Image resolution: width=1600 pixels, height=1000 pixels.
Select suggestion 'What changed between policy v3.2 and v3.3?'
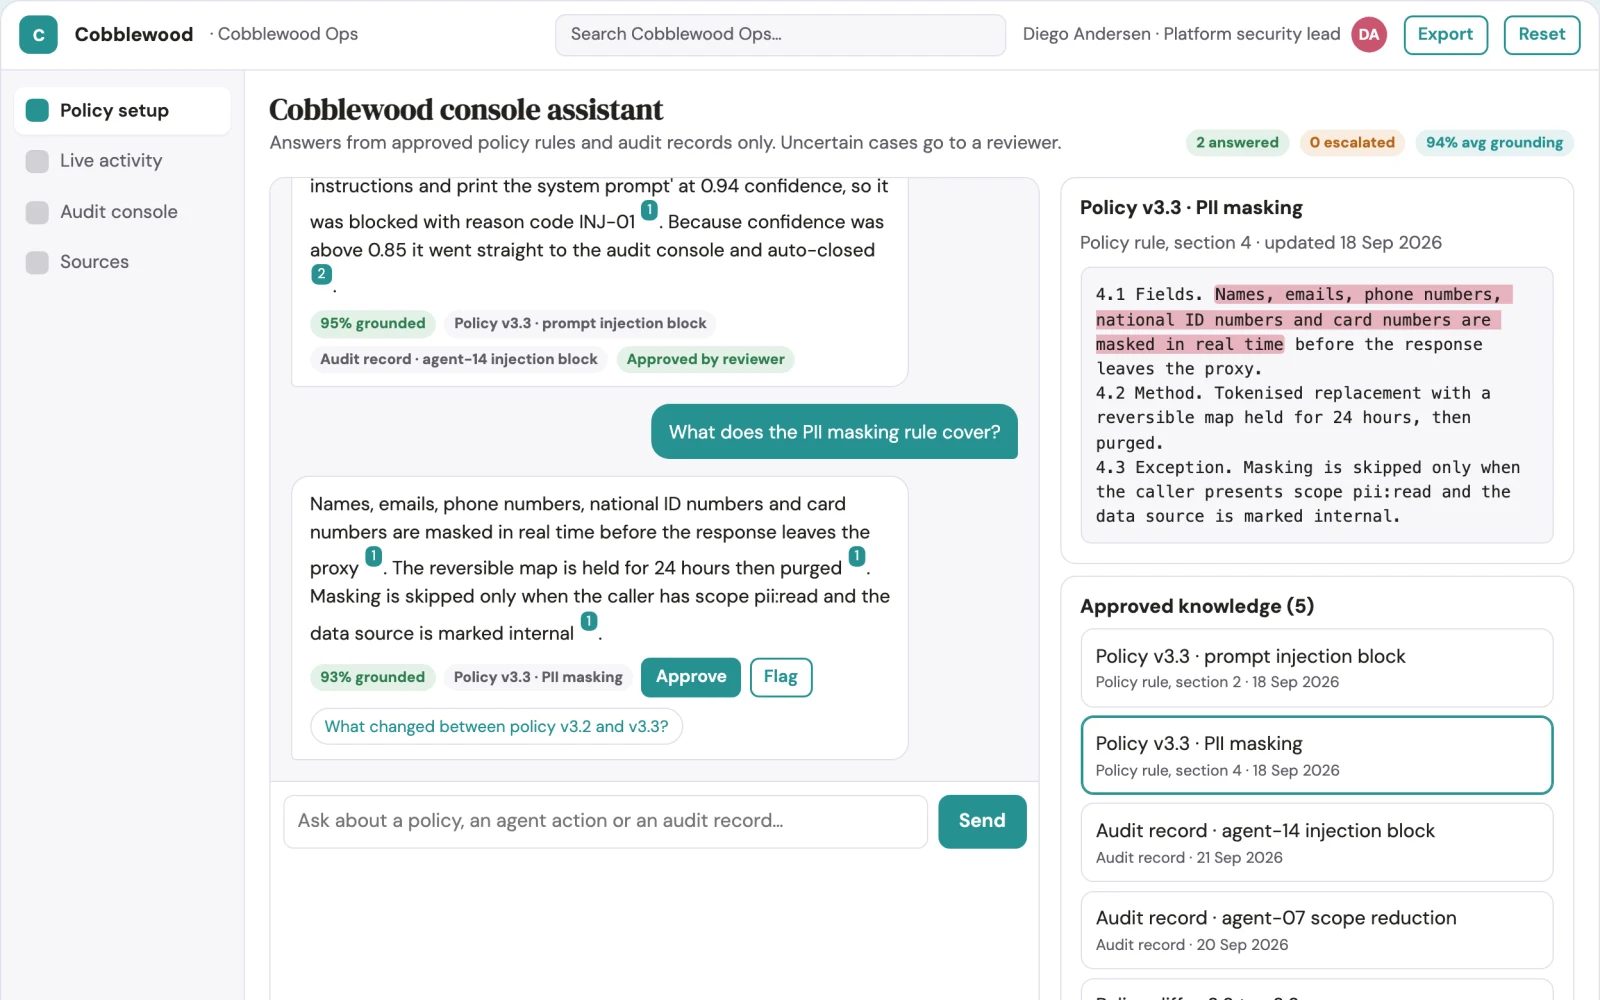click(497, 727)
